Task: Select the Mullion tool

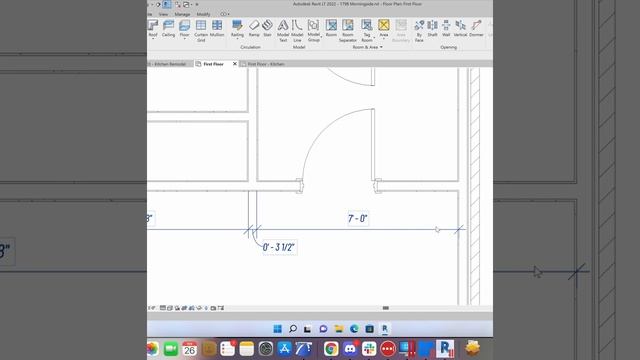Action: [217, 28]
